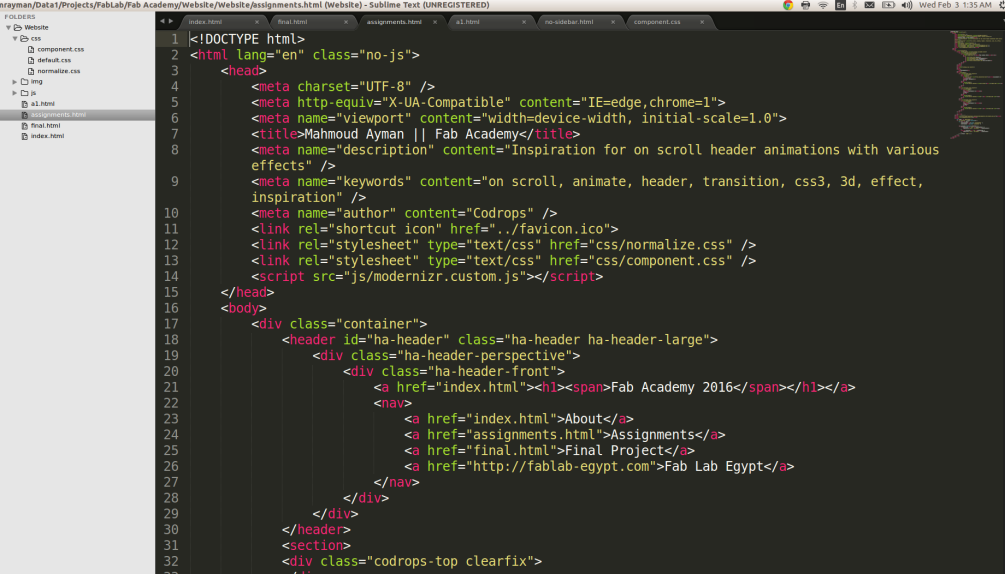Click the title text Mahmoud Ayman
Viewport: 1005px width, 574px height.
click(x=354, y=135)
